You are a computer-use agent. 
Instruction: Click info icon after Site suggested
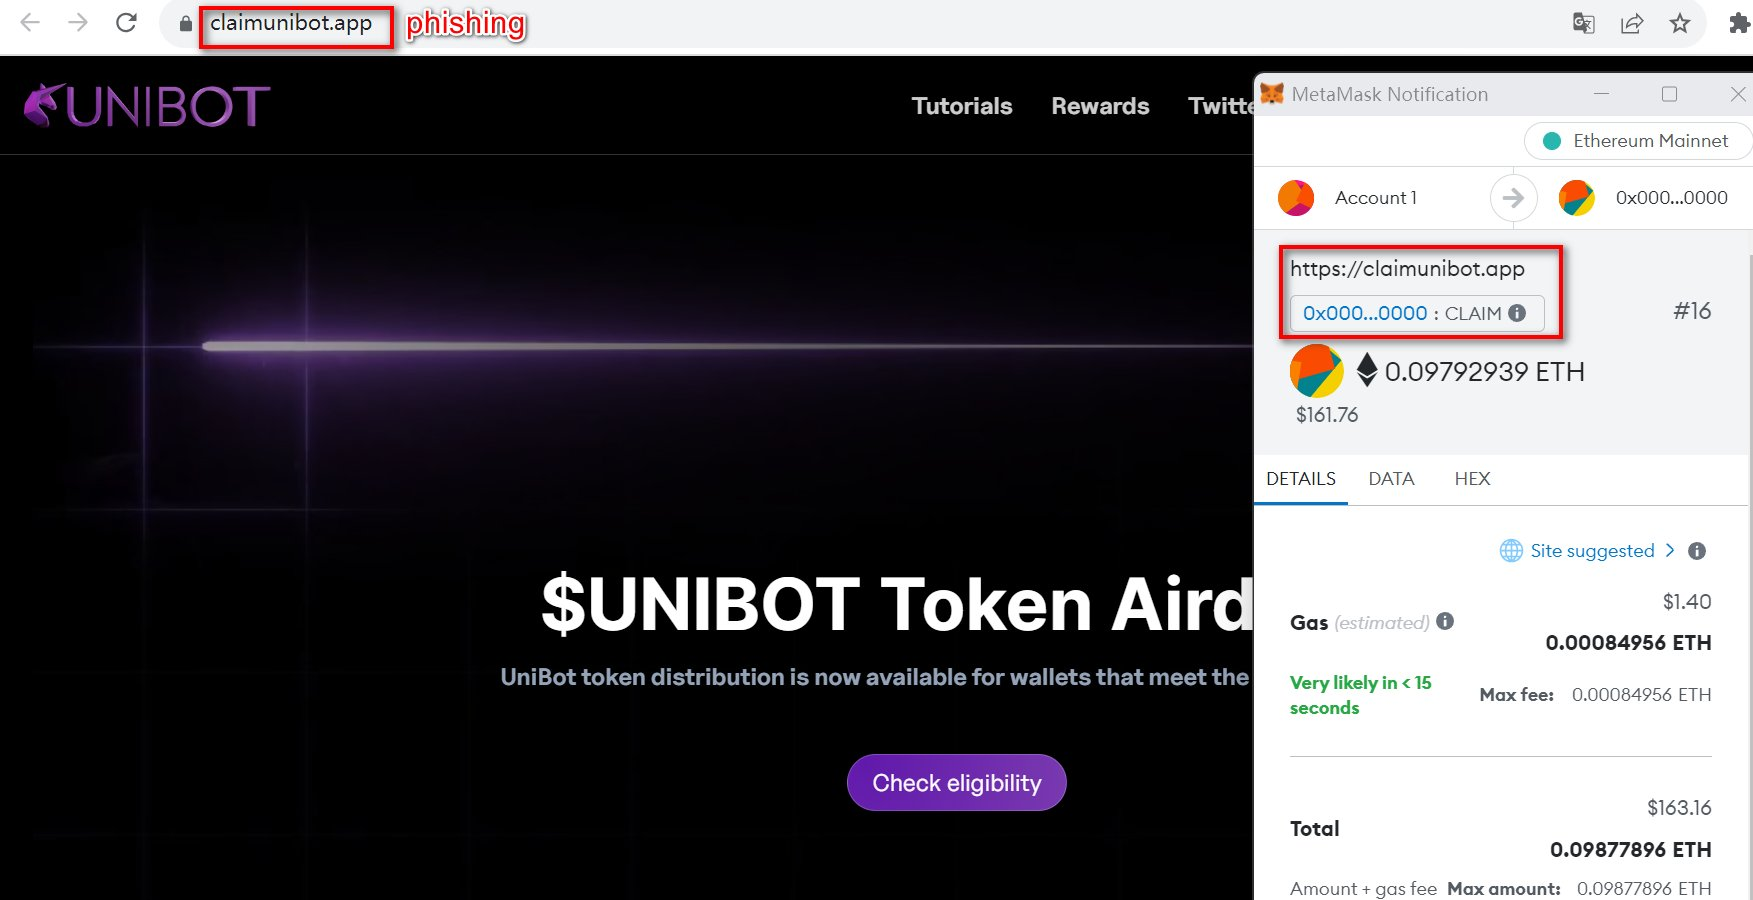pyautogui.click(x=1697, y=551)
